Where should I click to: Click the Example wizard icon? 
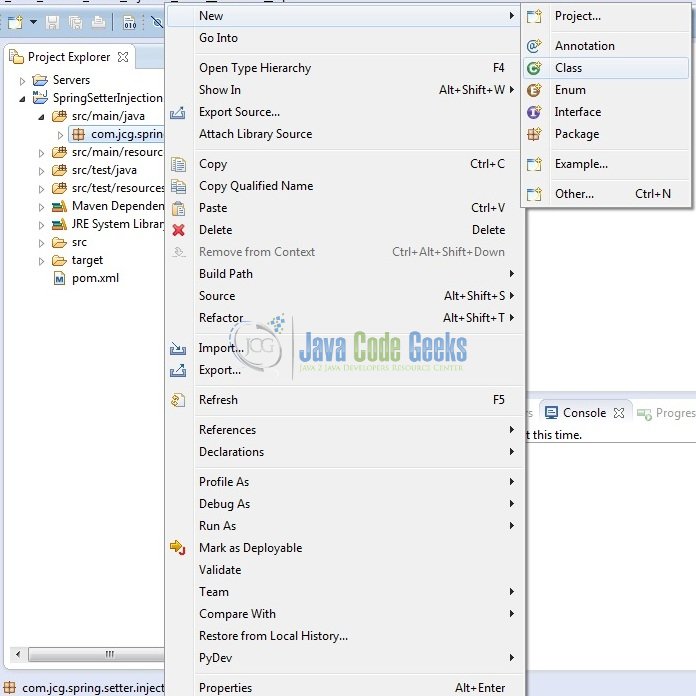(x=534, y=164)
